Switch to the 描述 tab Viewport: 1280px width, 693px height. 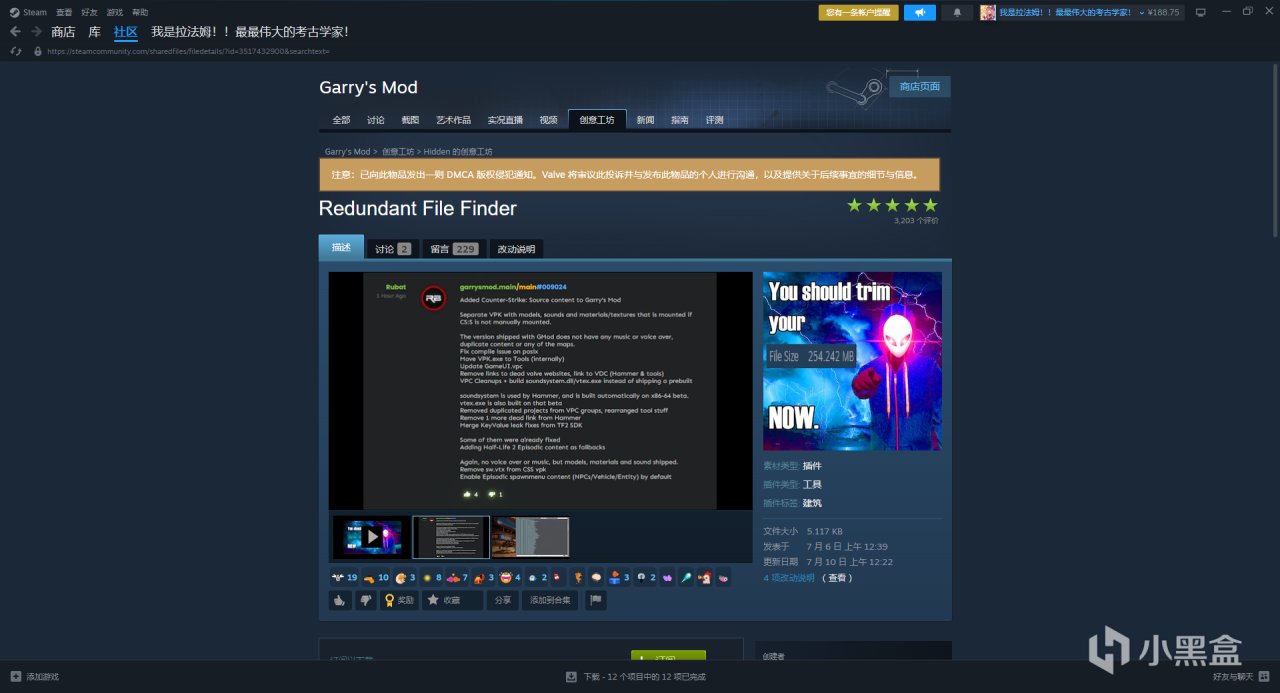pyautogui.click(x=341, y=247)
